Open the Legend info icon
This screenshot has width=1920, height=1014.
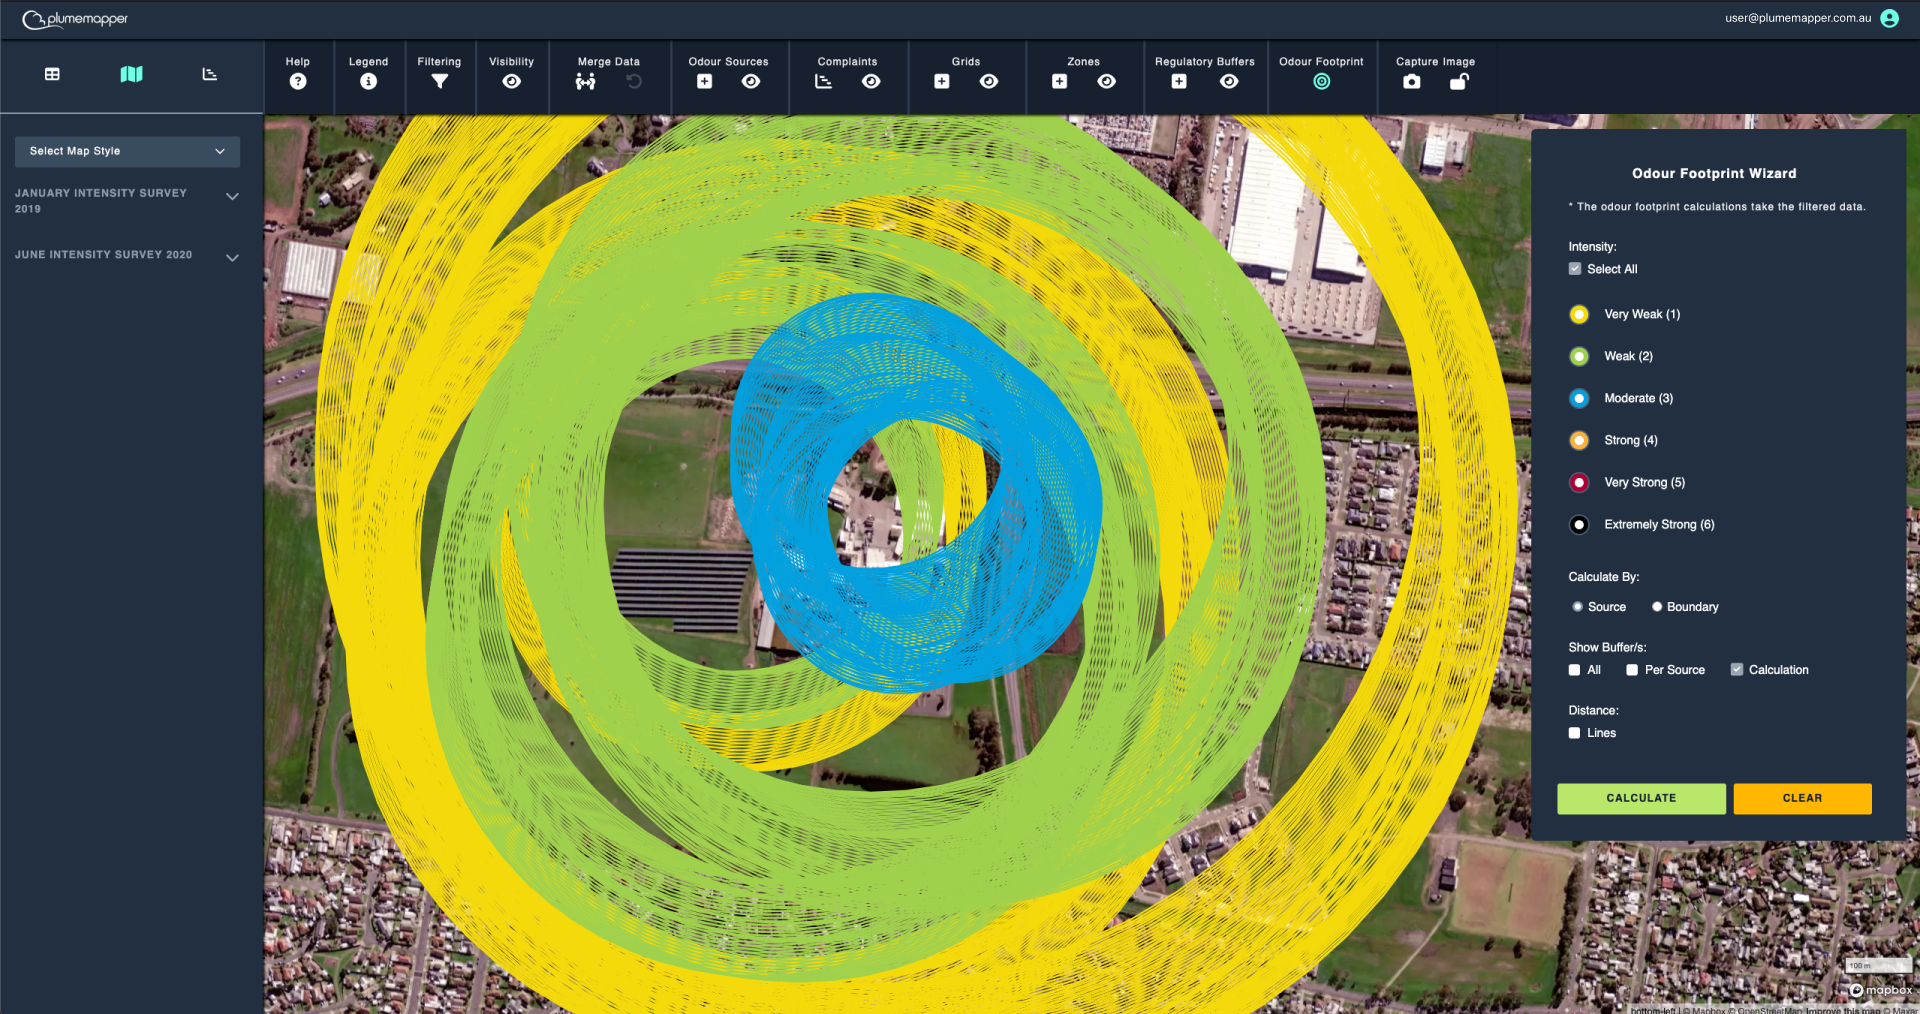pos(368,82)
